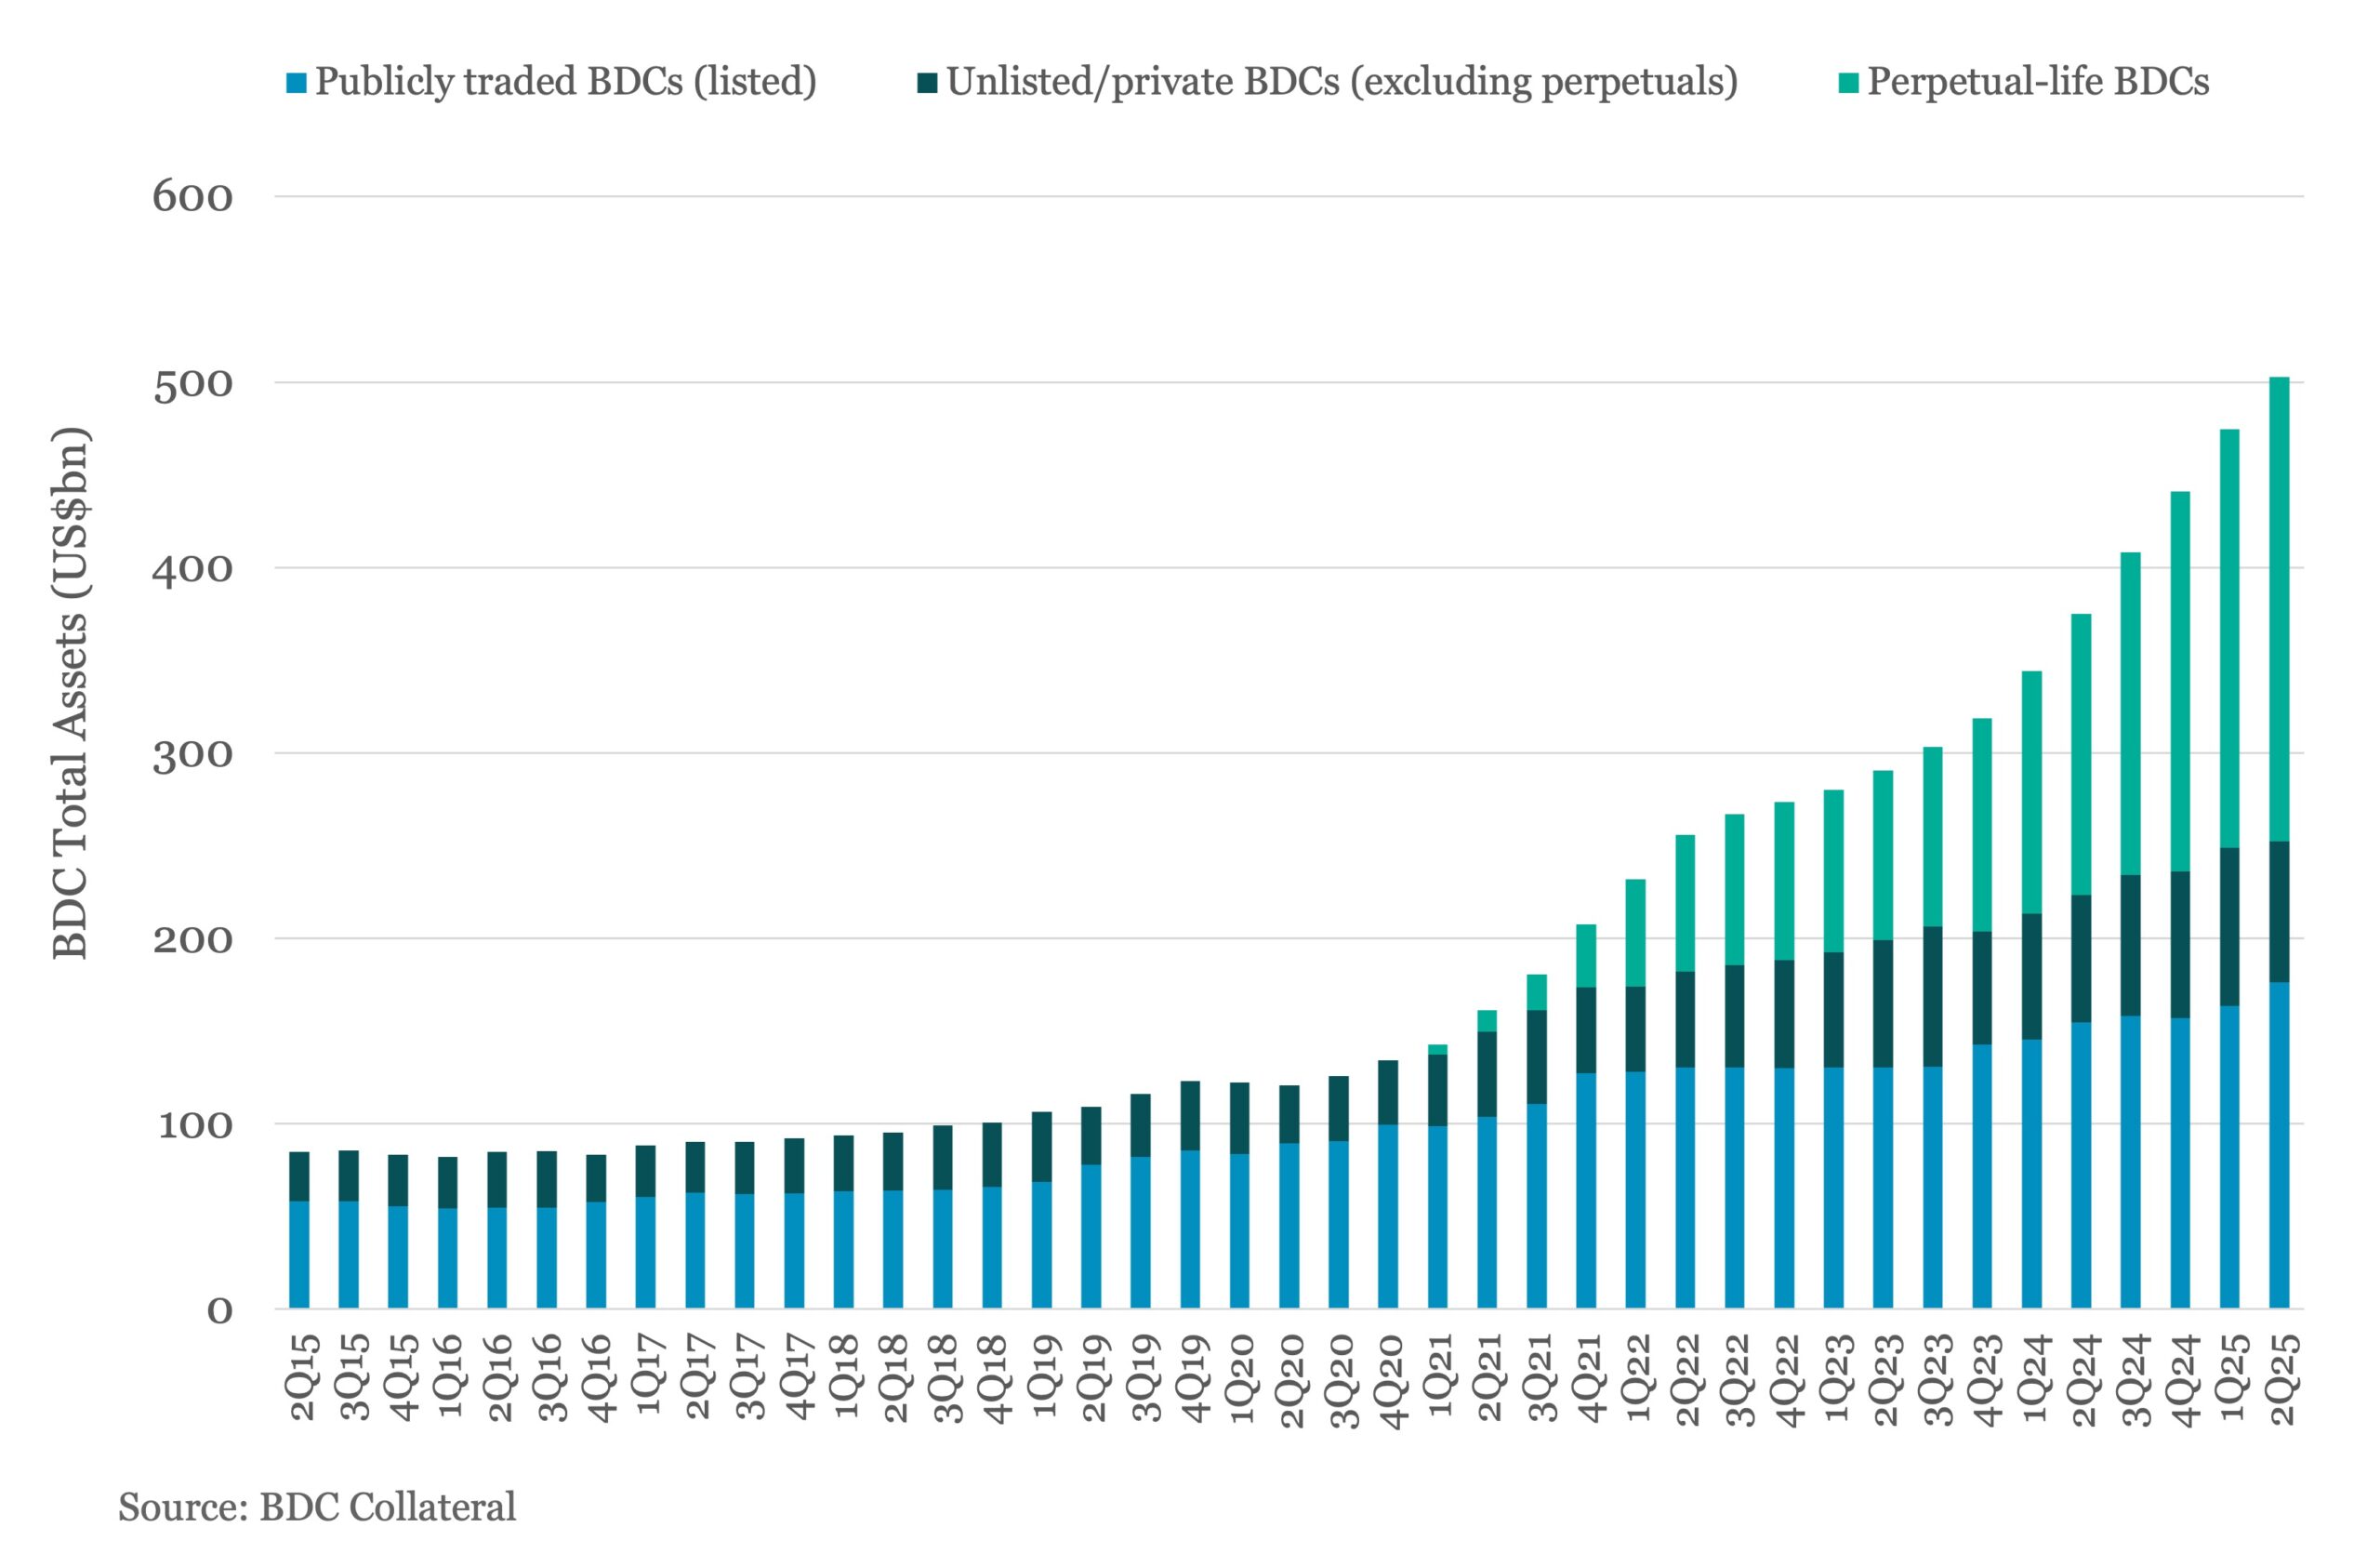
Task: Click the 1Q21 x-axis label
Action: point(1439,1375)
